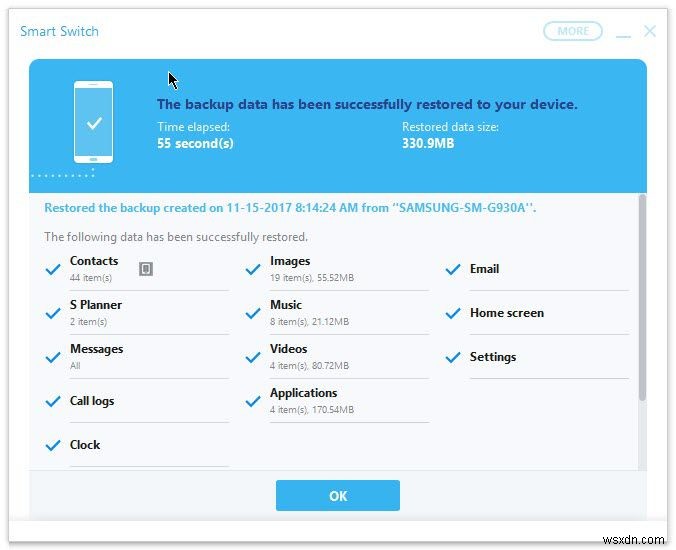Click the checkmark beside Applications
676x550 pixels.
tap(252, 401)
